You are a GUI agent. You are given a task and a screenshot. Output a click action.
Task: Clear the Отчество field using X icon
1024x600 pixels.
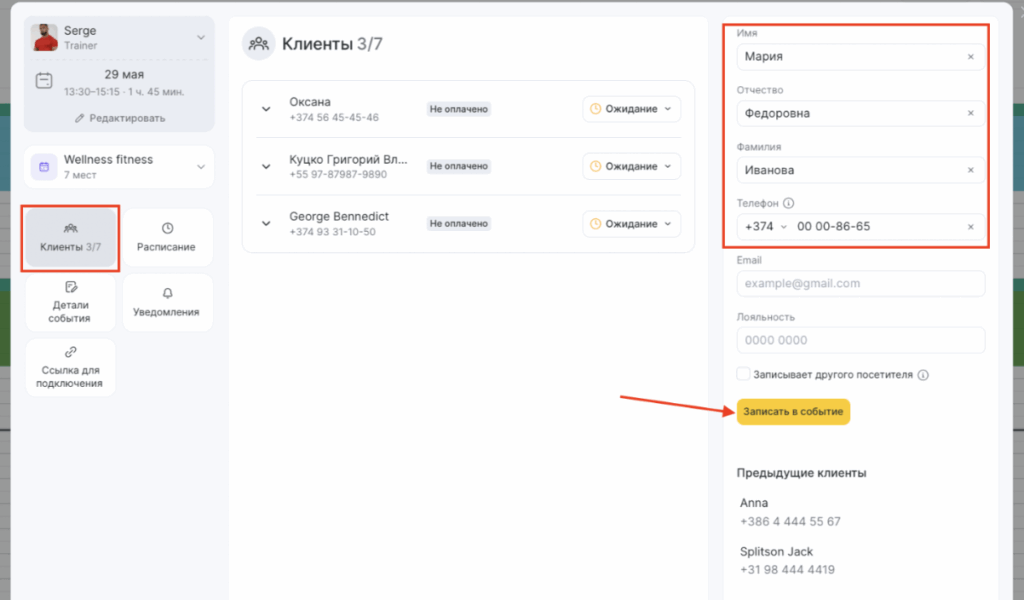[970, 114]
